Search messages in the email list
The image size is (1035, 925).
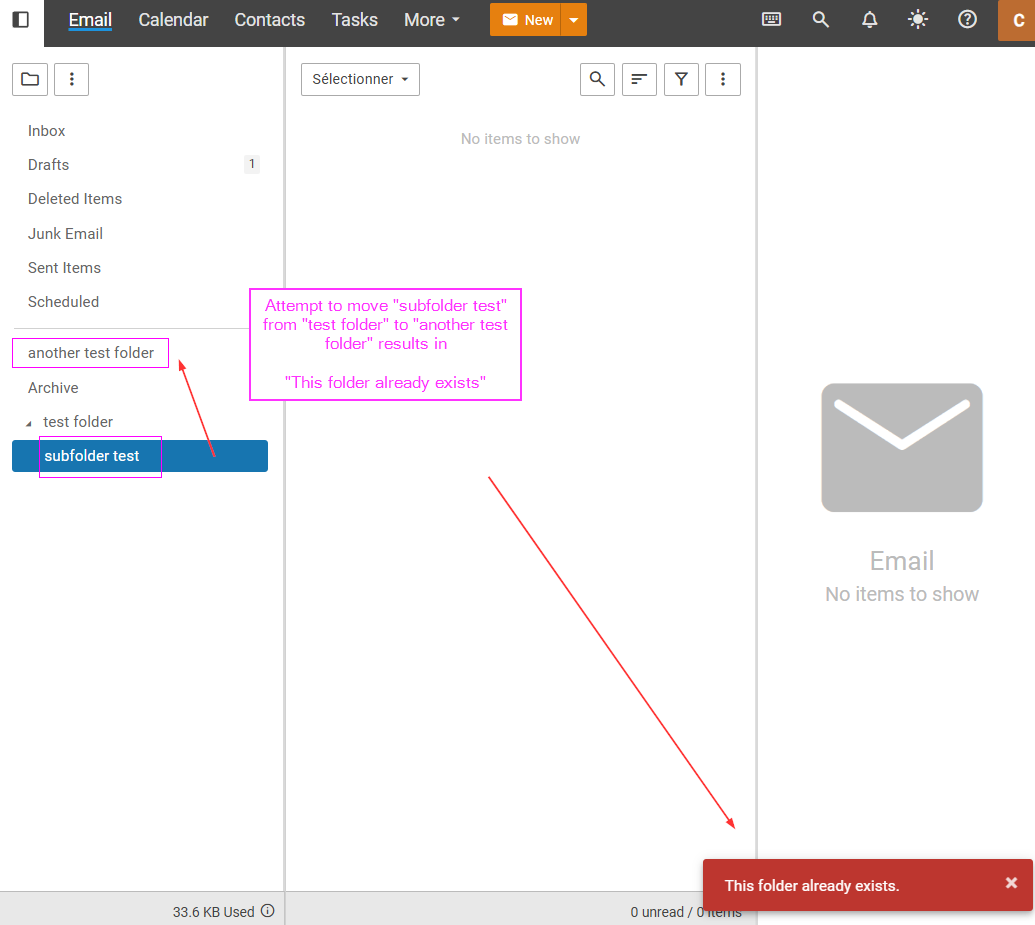pyautogui.click(x=597, y=80)
